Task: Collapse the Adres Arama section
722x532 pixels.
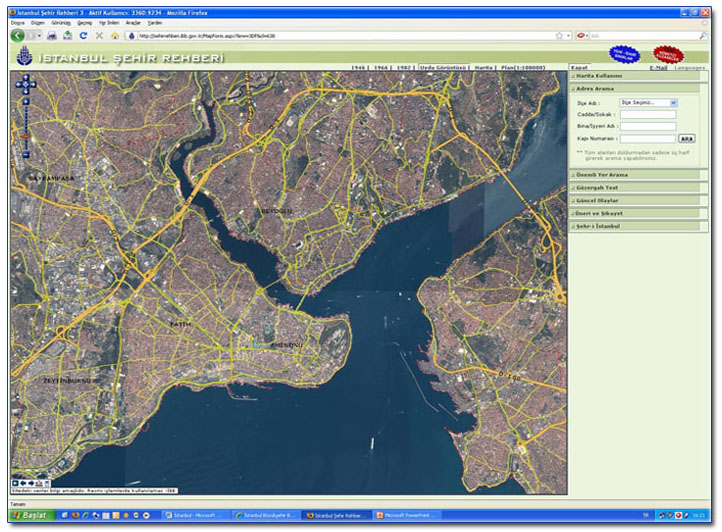Action: click(635, 88)
